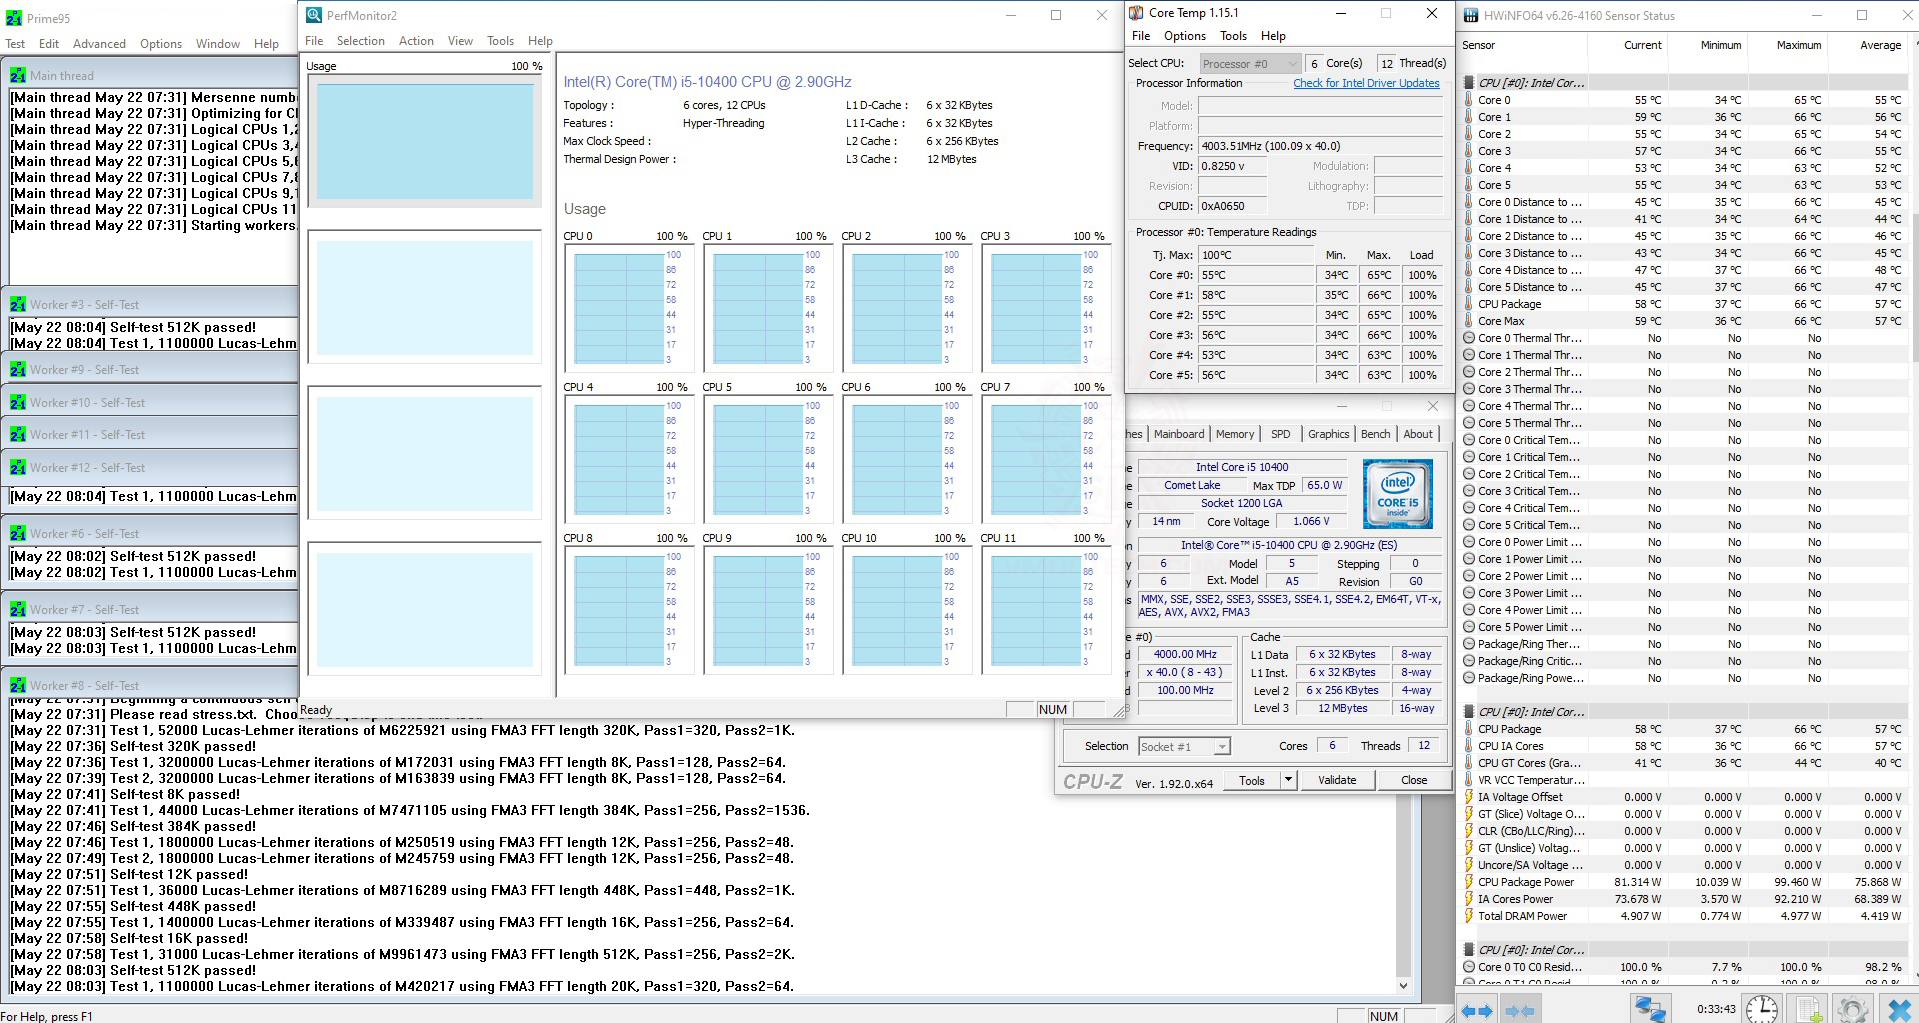Open PerfMonitor2 Action menu
Viewport: 1919px width, 1023px height.
[416, 41]
